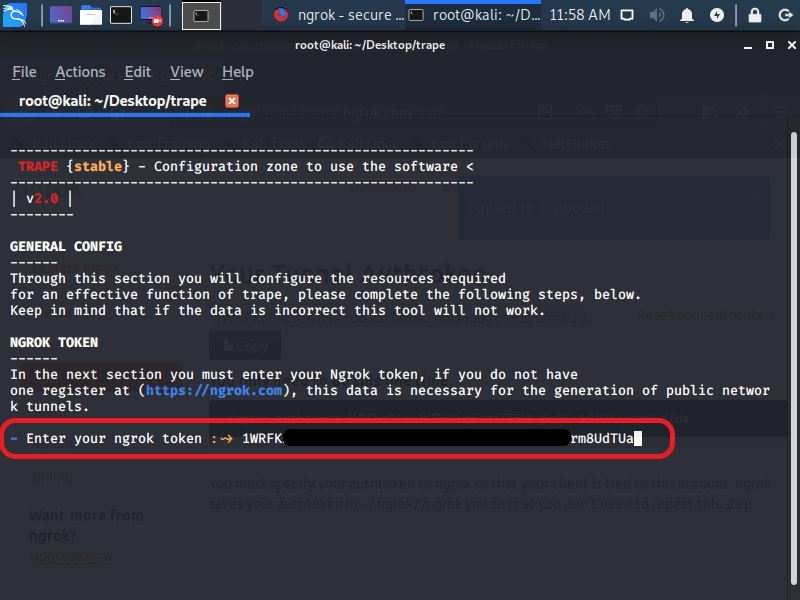The height and width of the screenshot is (600, 800).
Task: Click the TRAPE {stable} title text
Action: pos(74,166)
